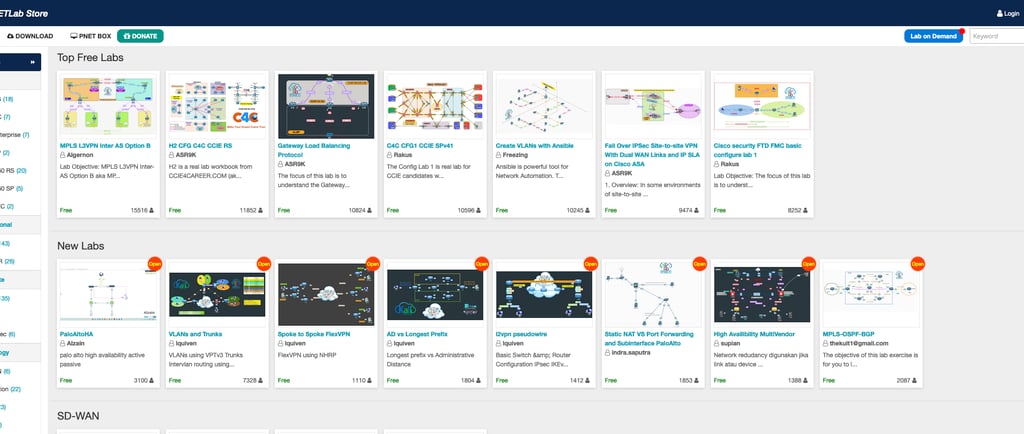Click the H2 CFG C4C topology thumbnail
Viewport: 1024px width, 434px height.
tap(217, 104)
